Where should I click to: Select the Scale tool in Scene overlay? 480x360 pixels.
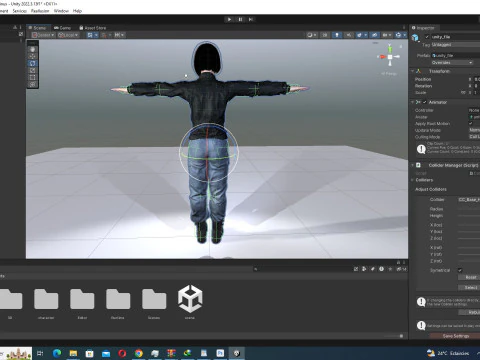pyautogui.click(x=33, y=70)
